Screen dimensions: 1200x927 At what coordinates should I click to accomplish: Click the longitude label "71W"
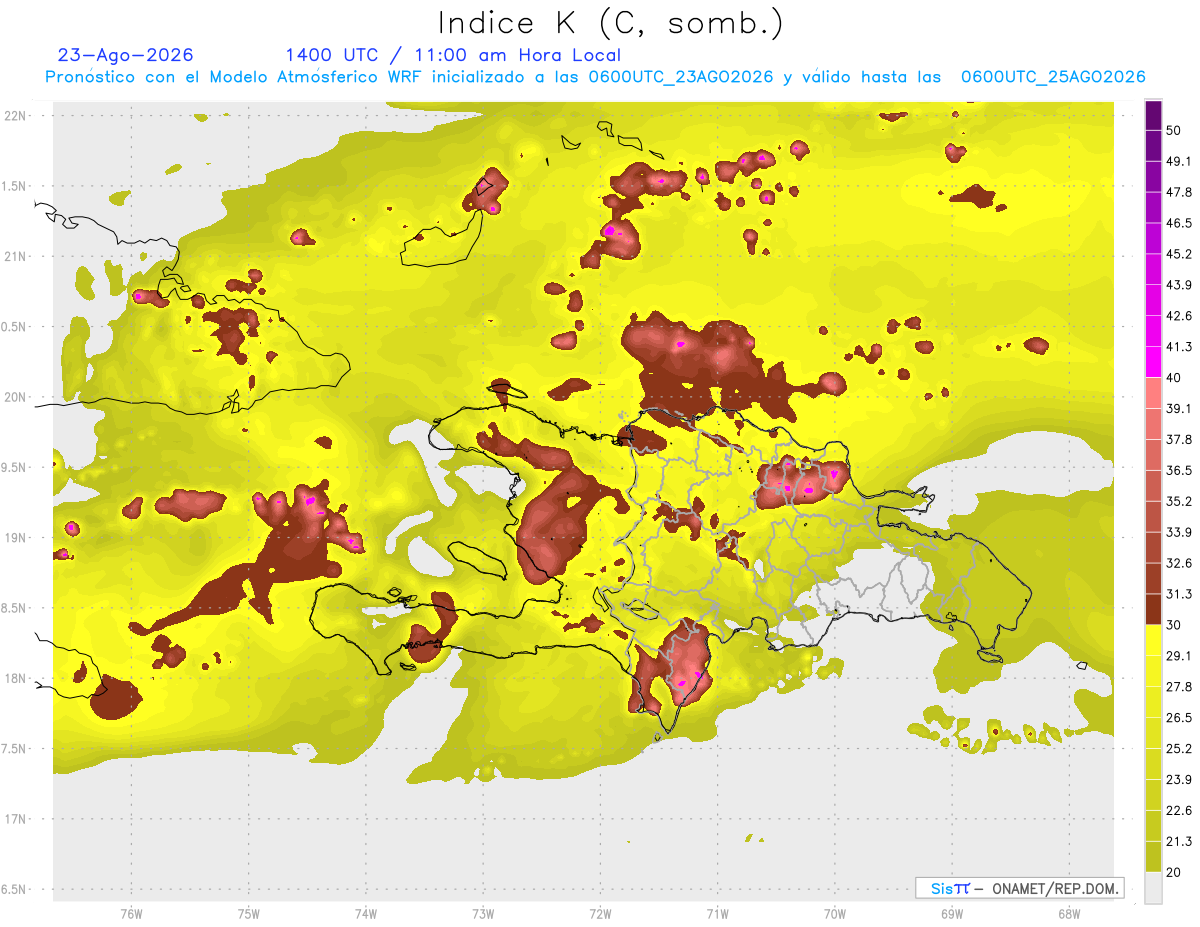click(717, 914)
